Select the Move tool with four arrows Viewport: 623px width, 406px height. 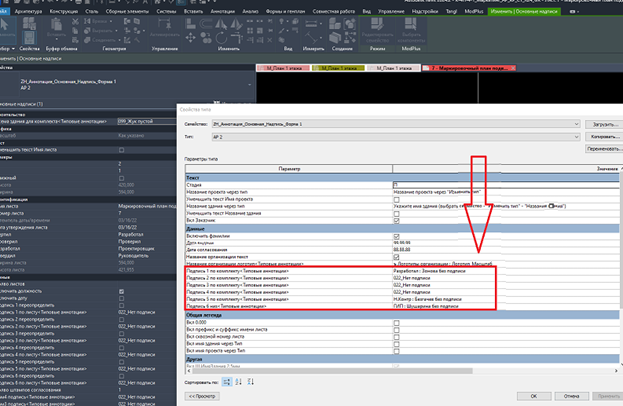tap(191, 38)
